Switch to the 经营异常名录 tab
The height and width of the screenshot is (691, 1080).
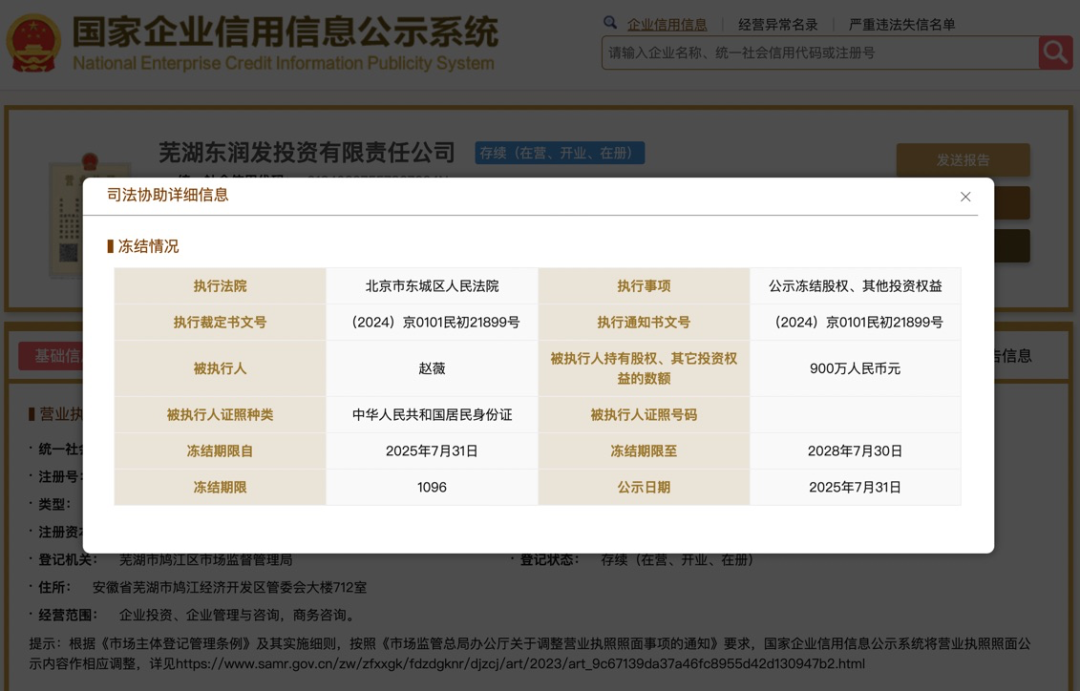click(x=778, y=25)
